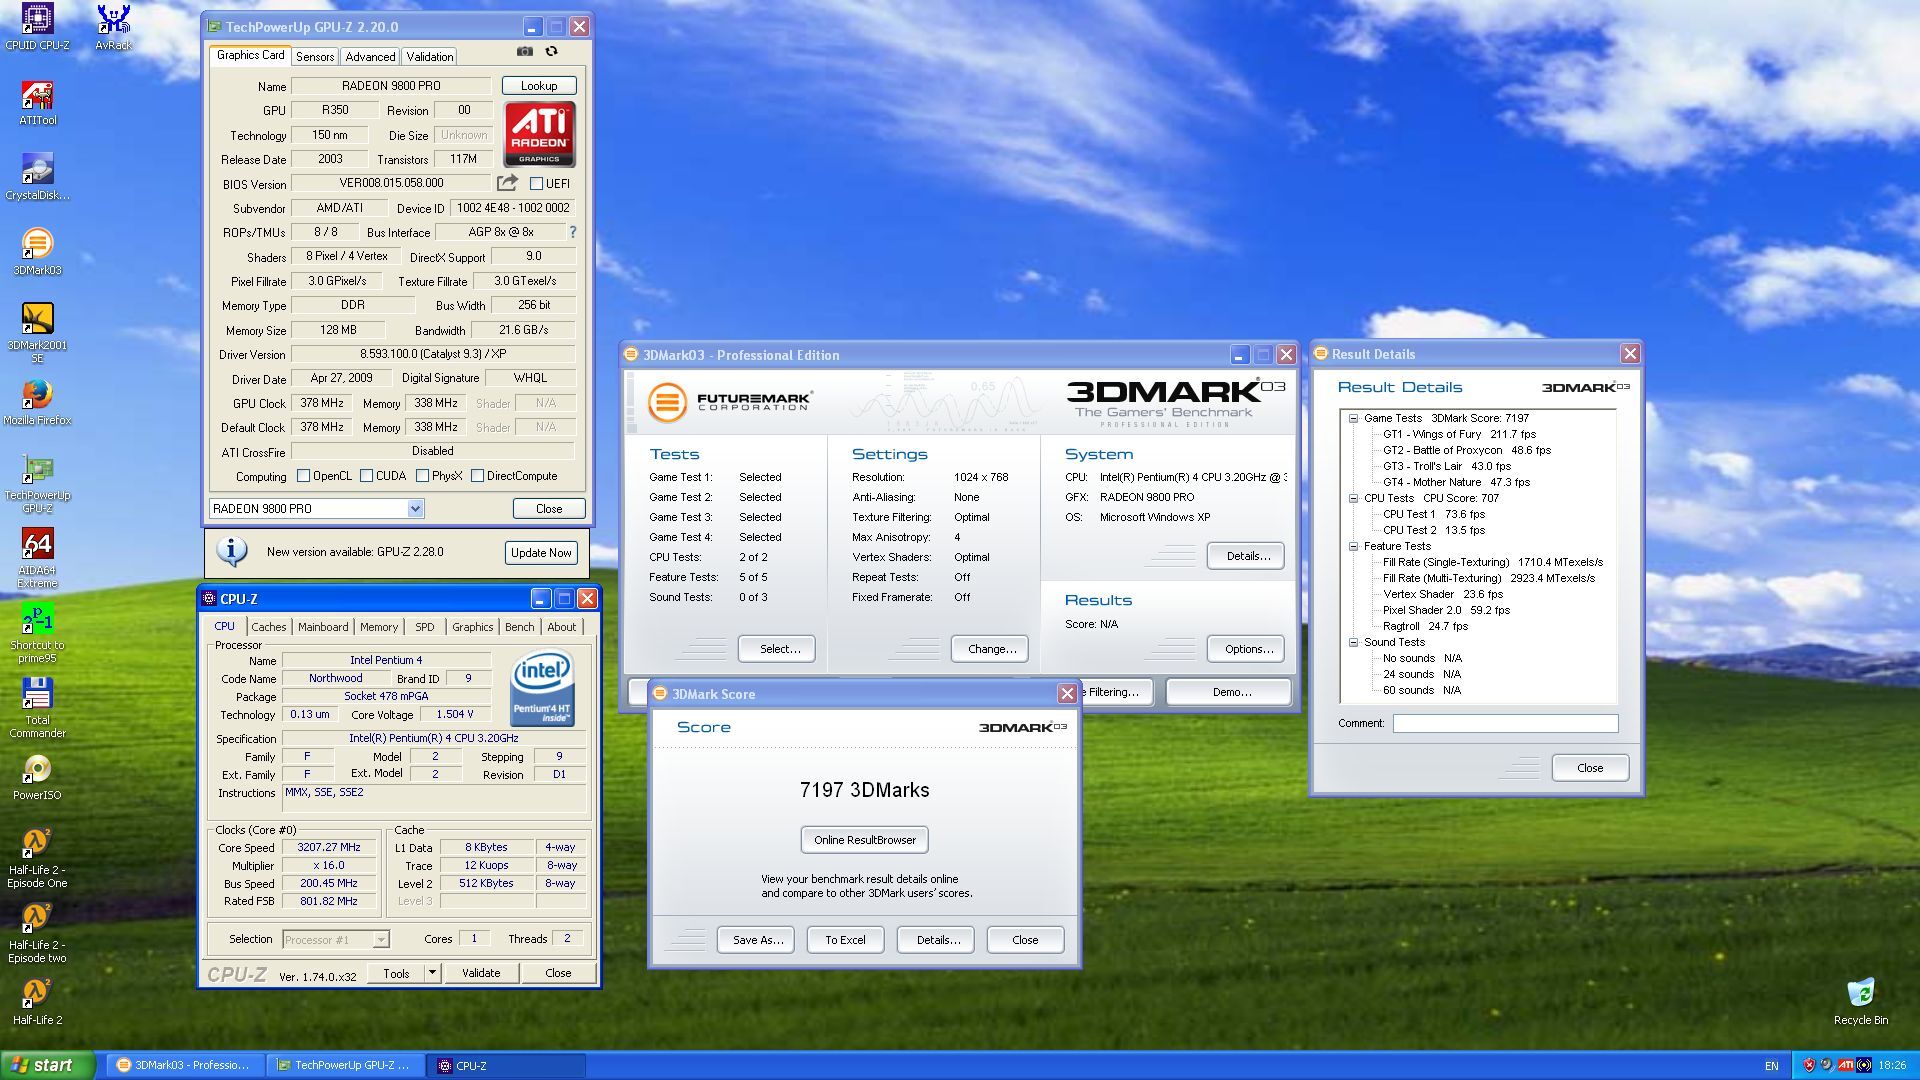
Task: Click GPU-Z refresh icon
Action: pyautogui.click(x=551, y=51)
